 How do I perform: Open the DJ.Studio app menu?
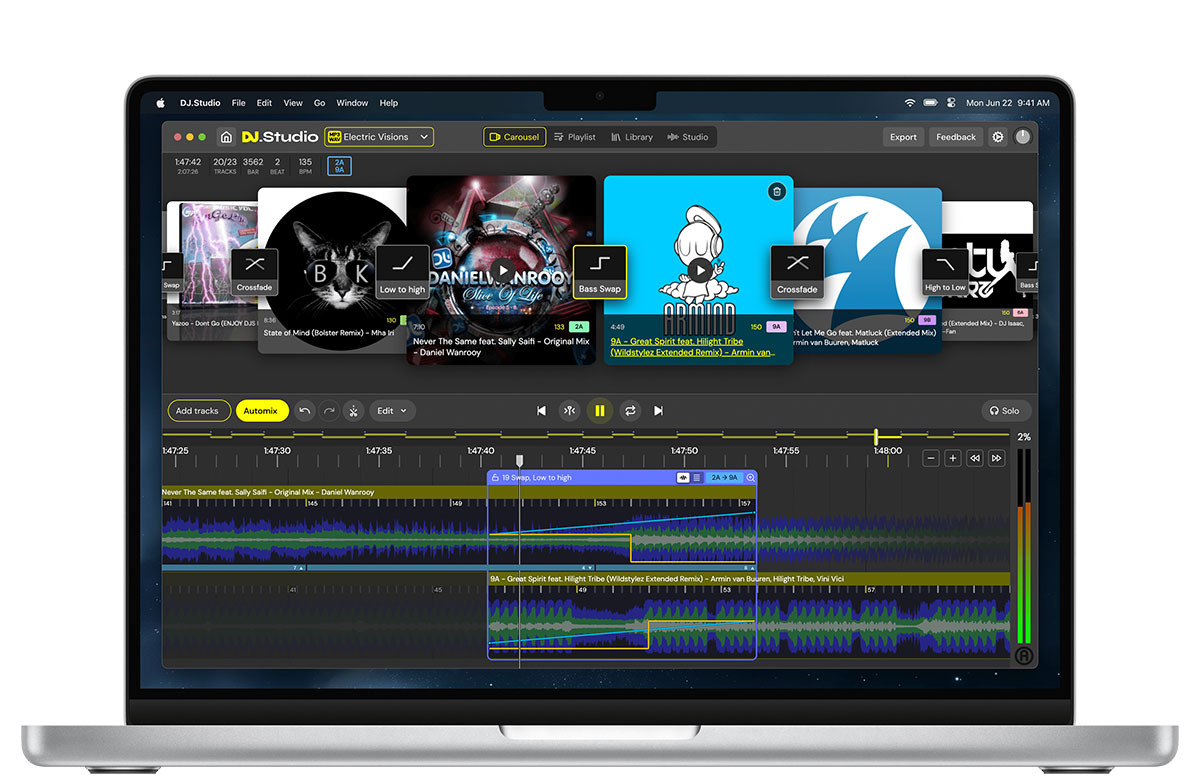199,103
